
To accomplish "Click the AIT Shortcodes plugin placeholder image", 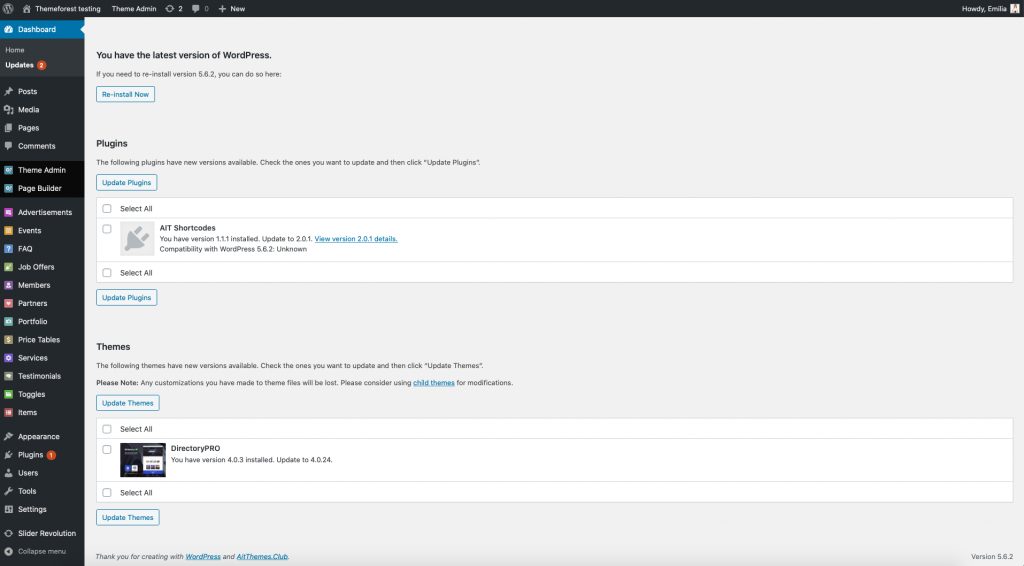I will (137, 239).
